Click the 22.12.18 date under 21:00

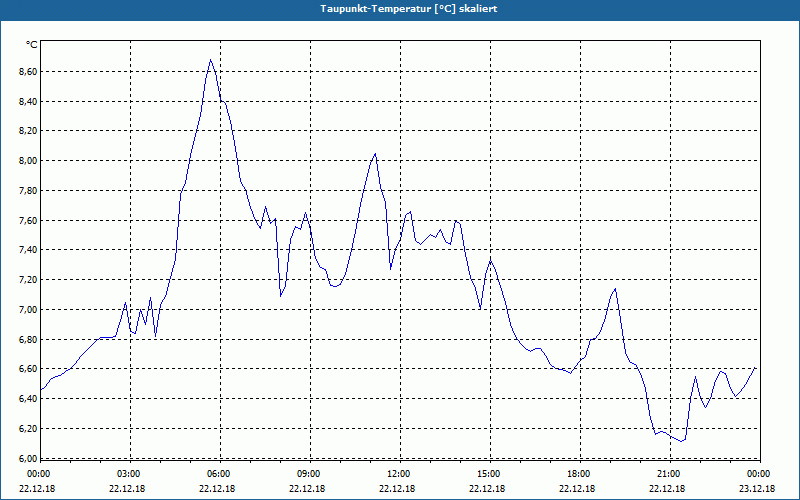click(667, 488)
